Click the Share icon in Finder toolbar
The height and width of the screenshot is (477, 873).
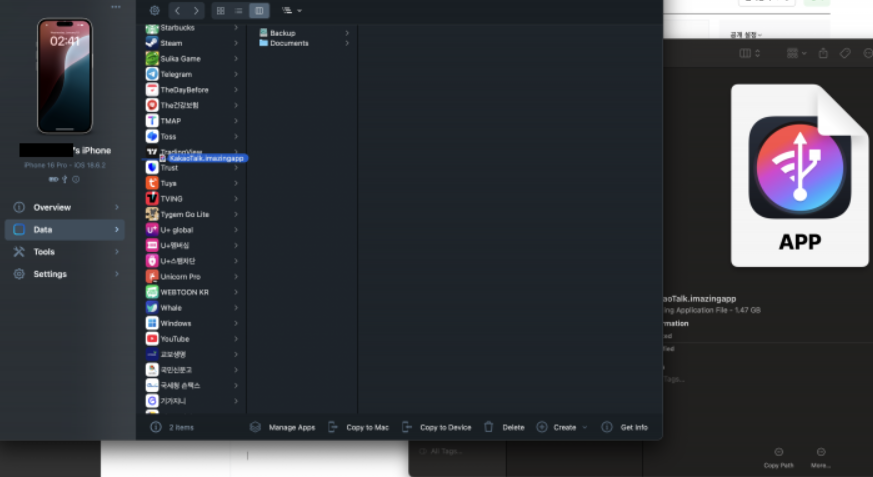pyautogui.click(x=823, y=53)
